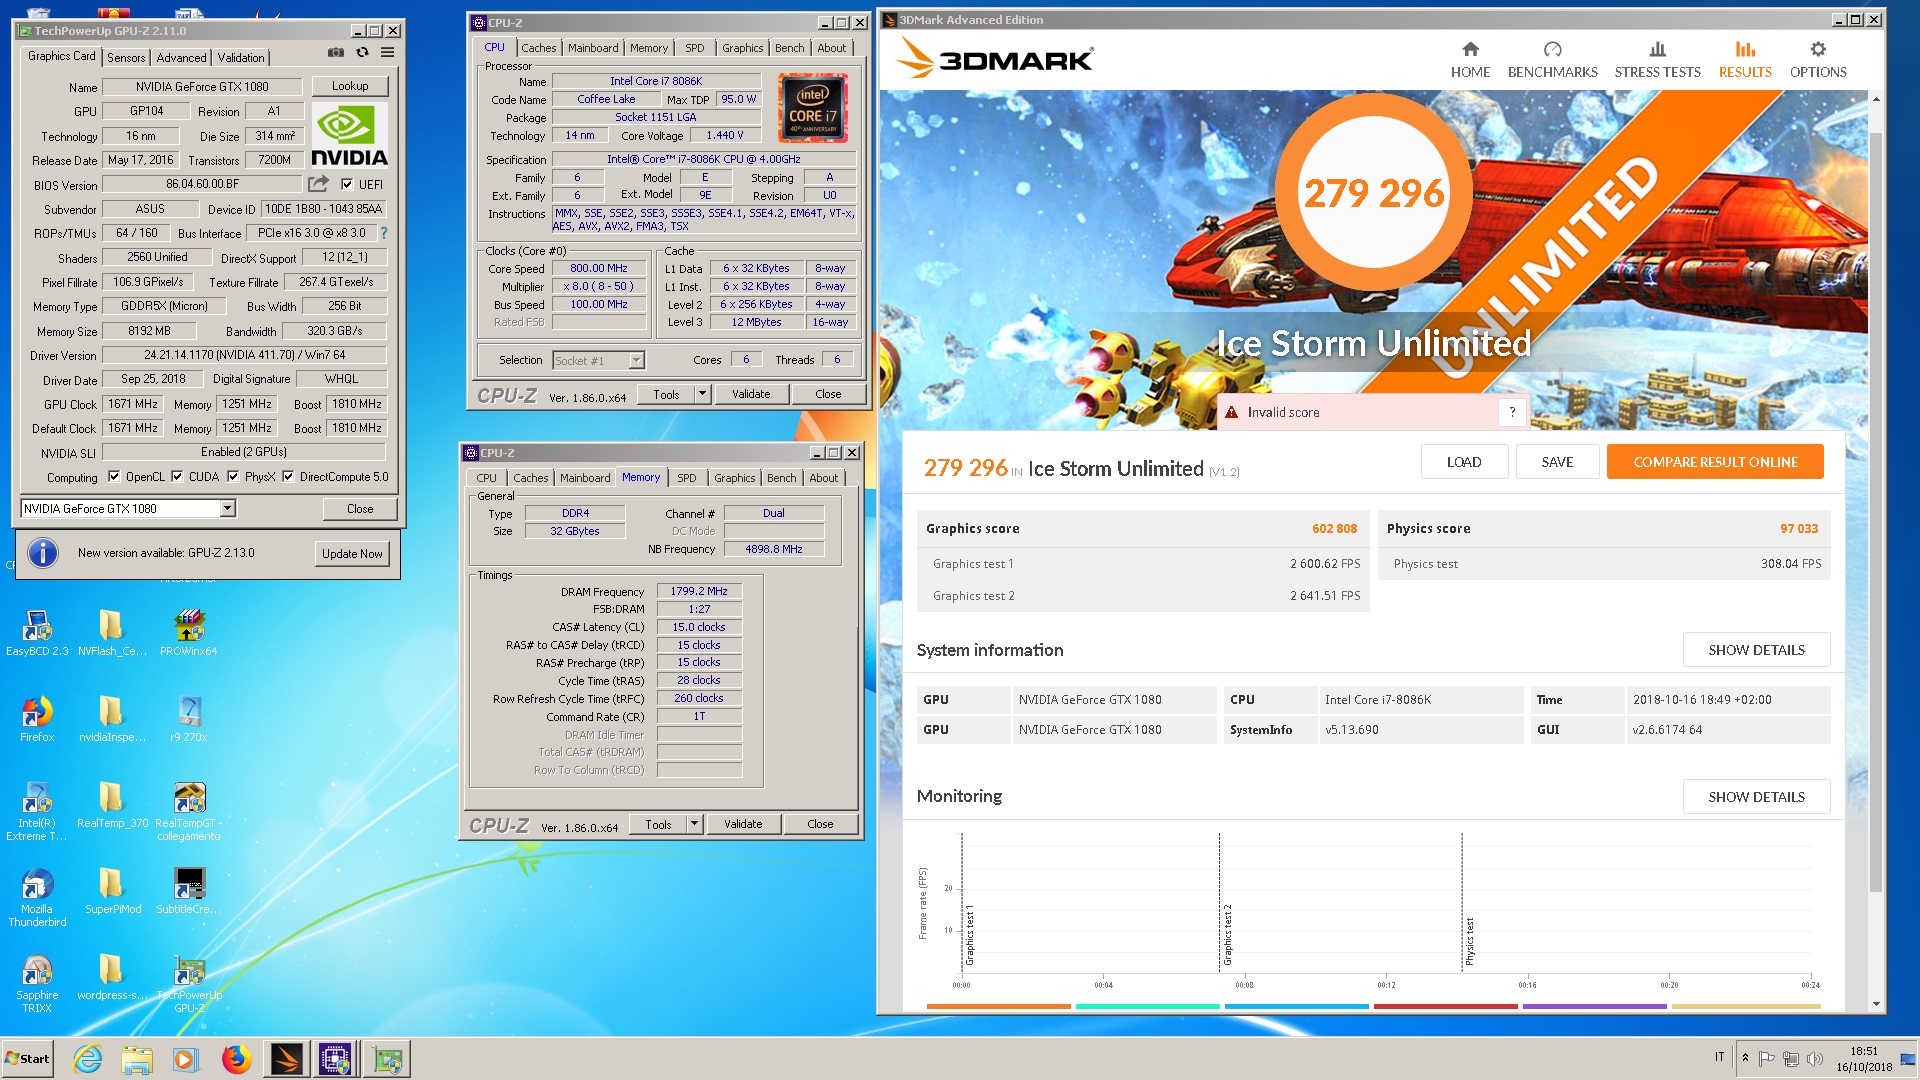Click the CPU-Z taskbar icon
The width and height of the screenshot is (1920, 1080).
(335, 1059)
